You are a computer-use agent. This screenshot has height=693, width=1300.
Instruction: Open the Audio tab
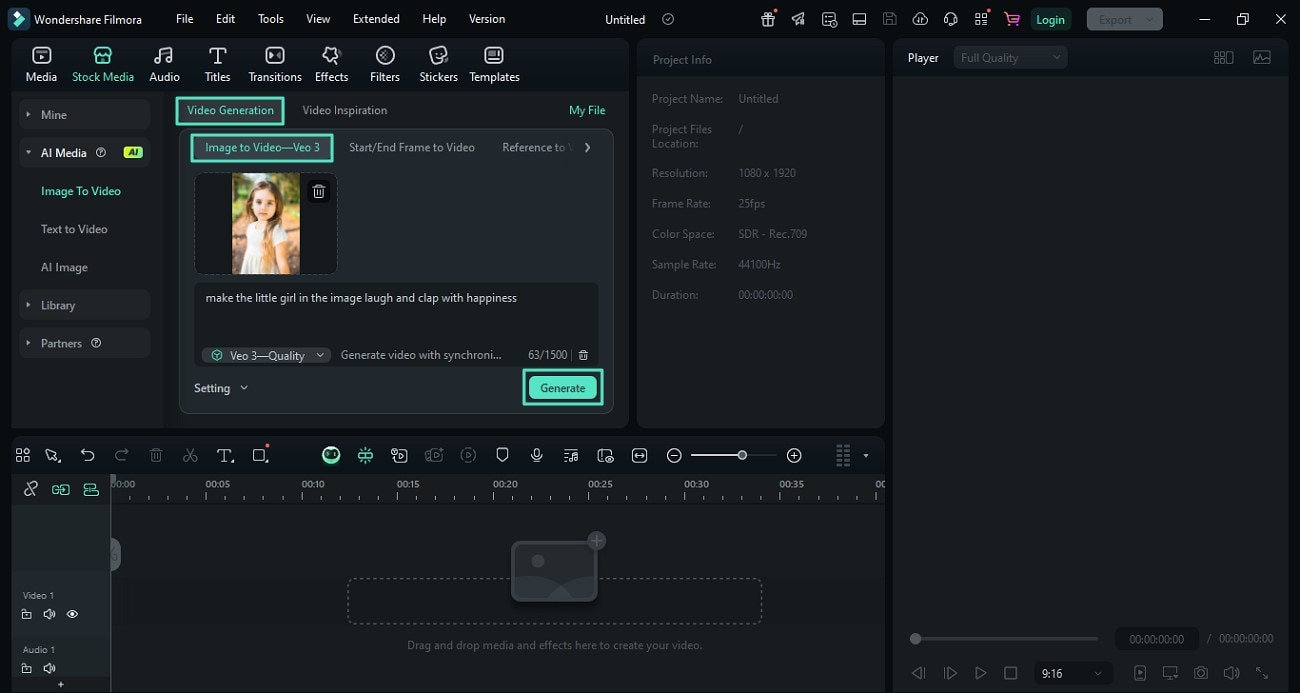click(164, 64)
